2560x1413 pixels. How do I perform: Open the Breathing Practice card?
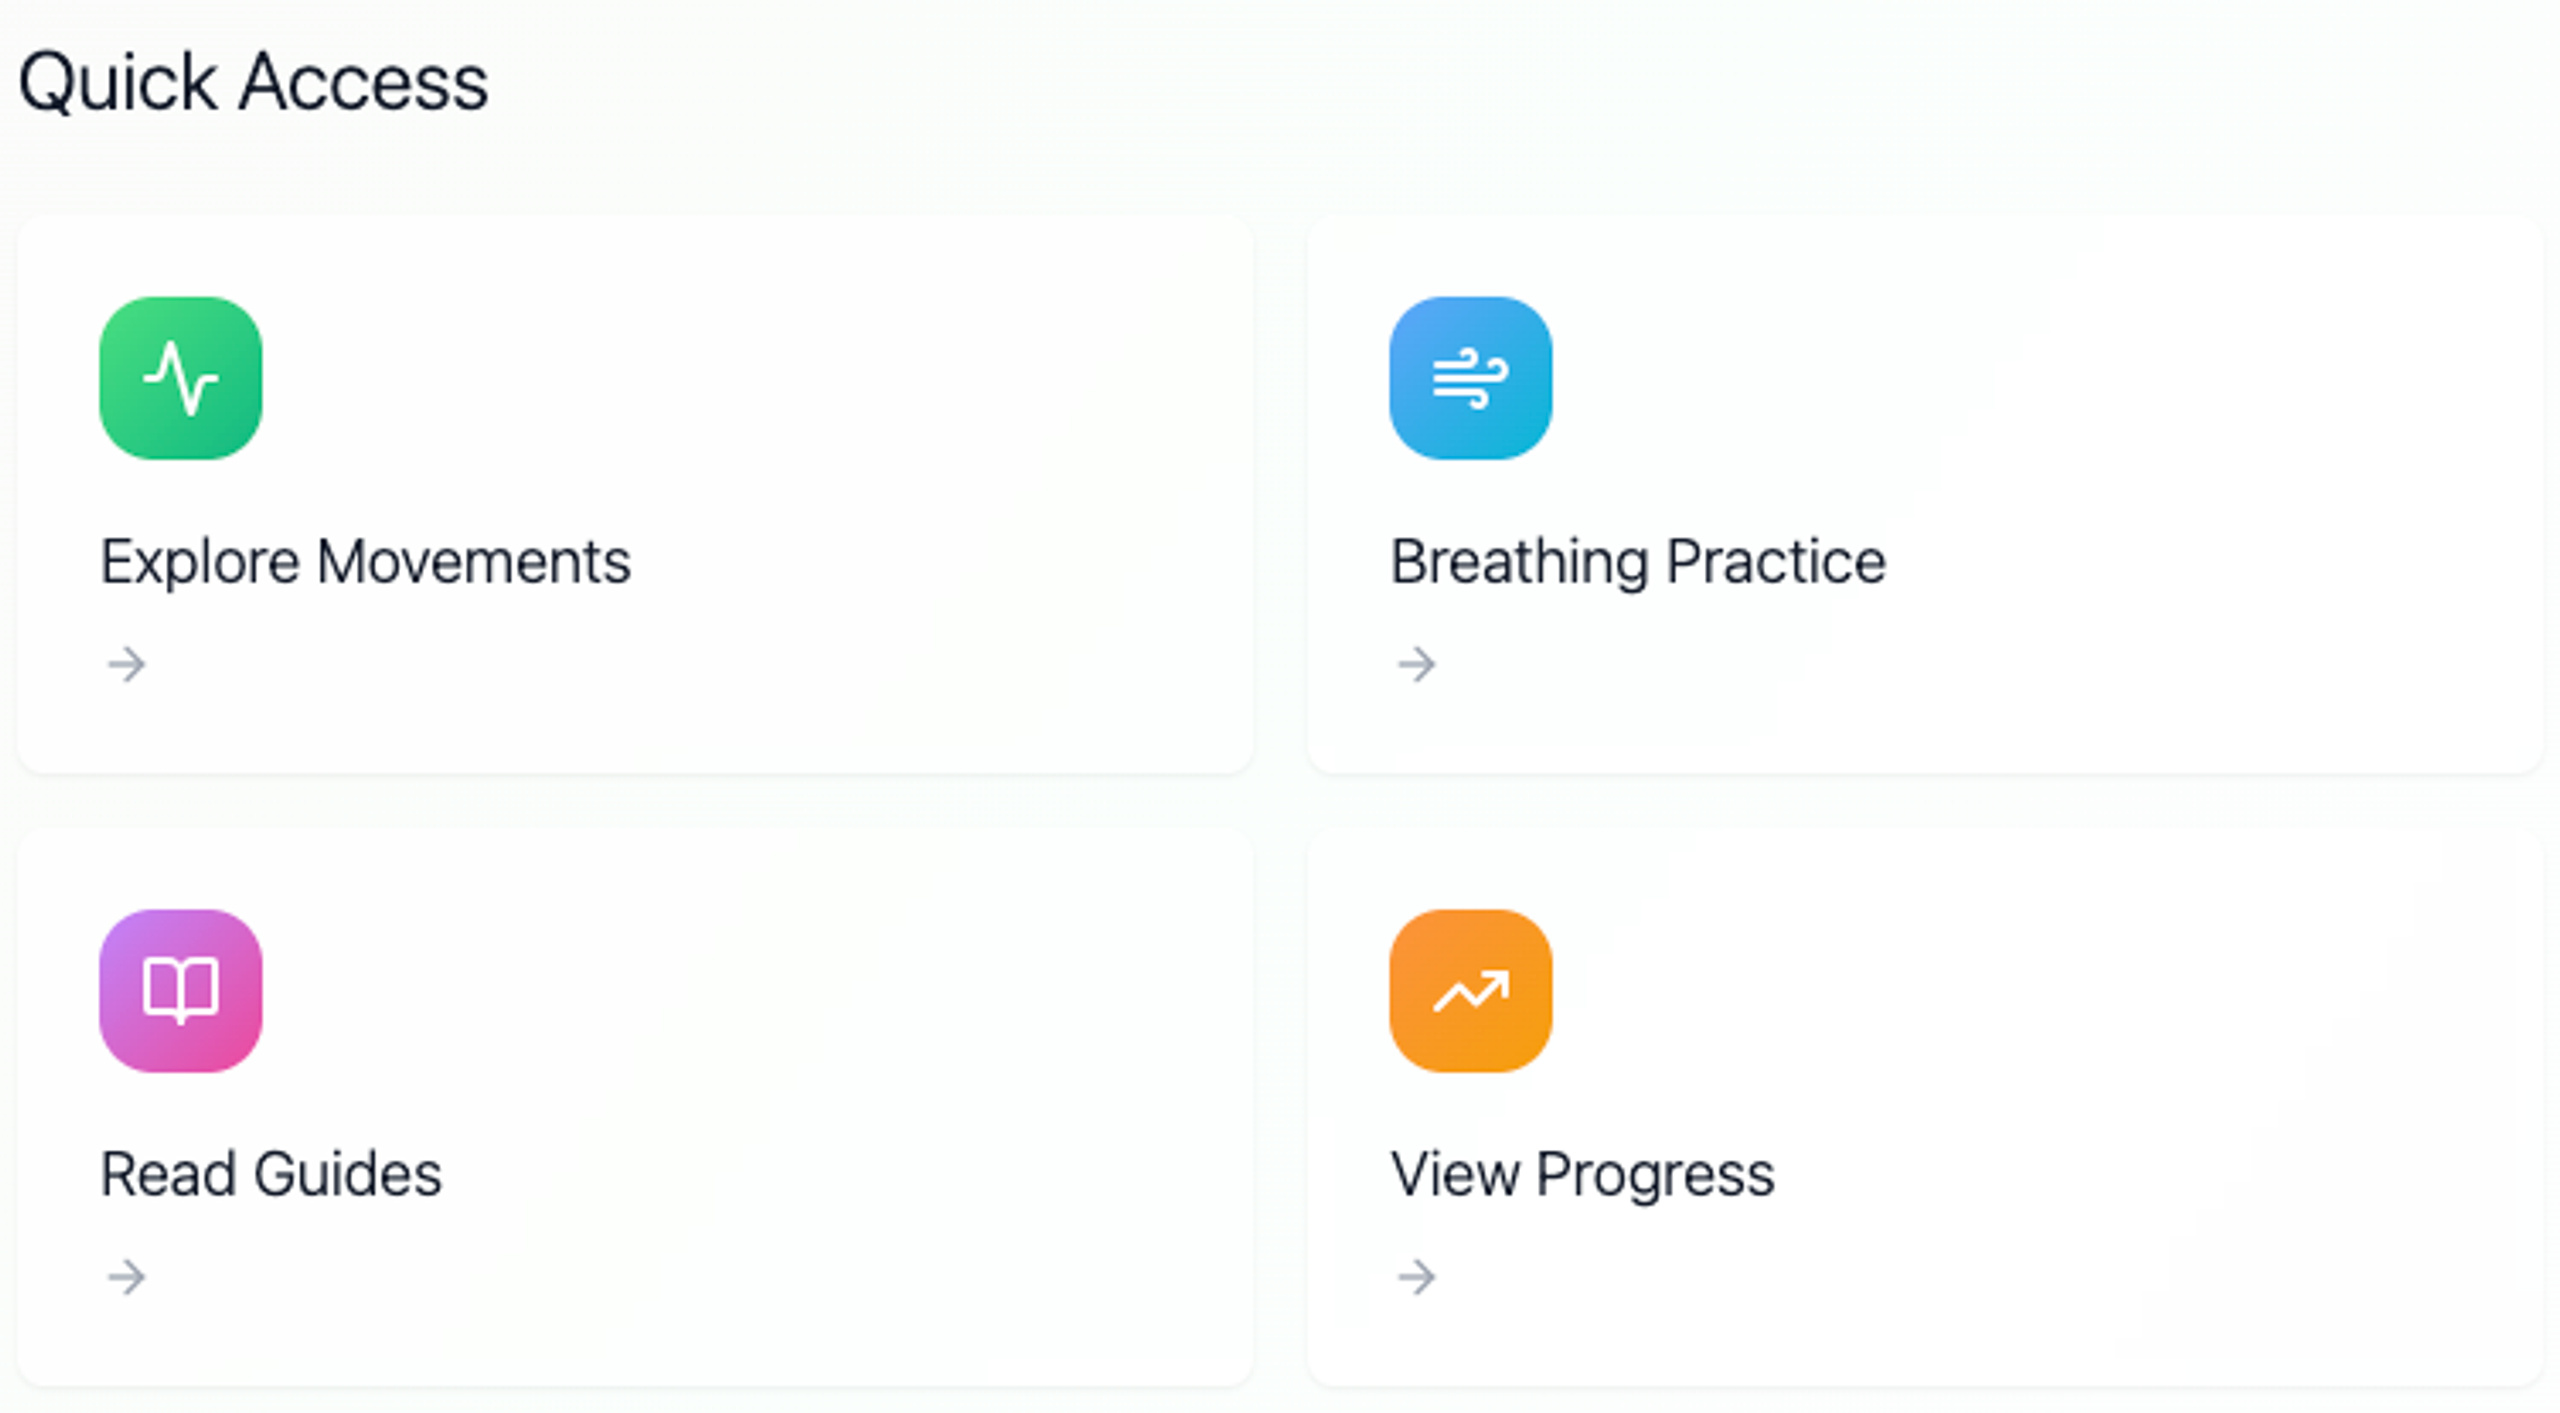(1925, 494)
